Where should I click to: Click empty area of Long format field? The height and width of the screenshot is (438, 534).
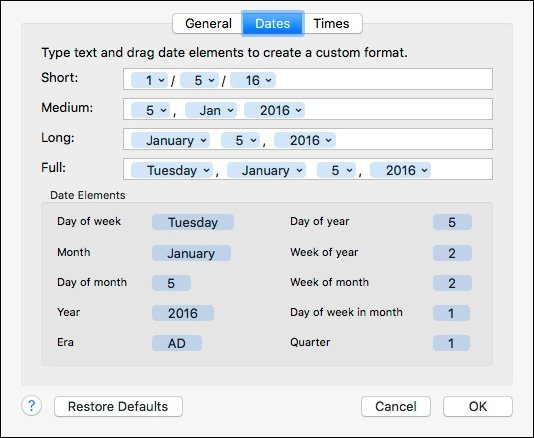tap(412, 139)
